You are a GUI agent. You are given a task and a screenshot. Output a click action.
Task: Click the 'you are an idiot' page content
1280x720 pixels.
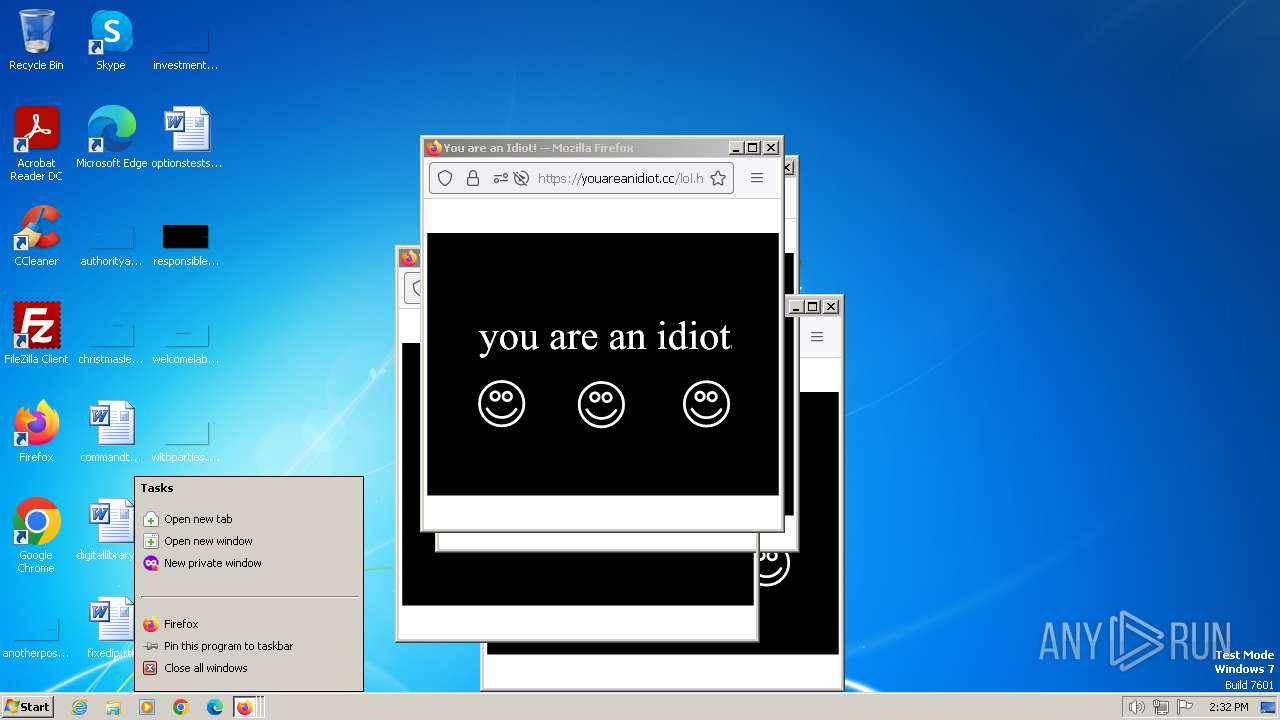[603, 364]
